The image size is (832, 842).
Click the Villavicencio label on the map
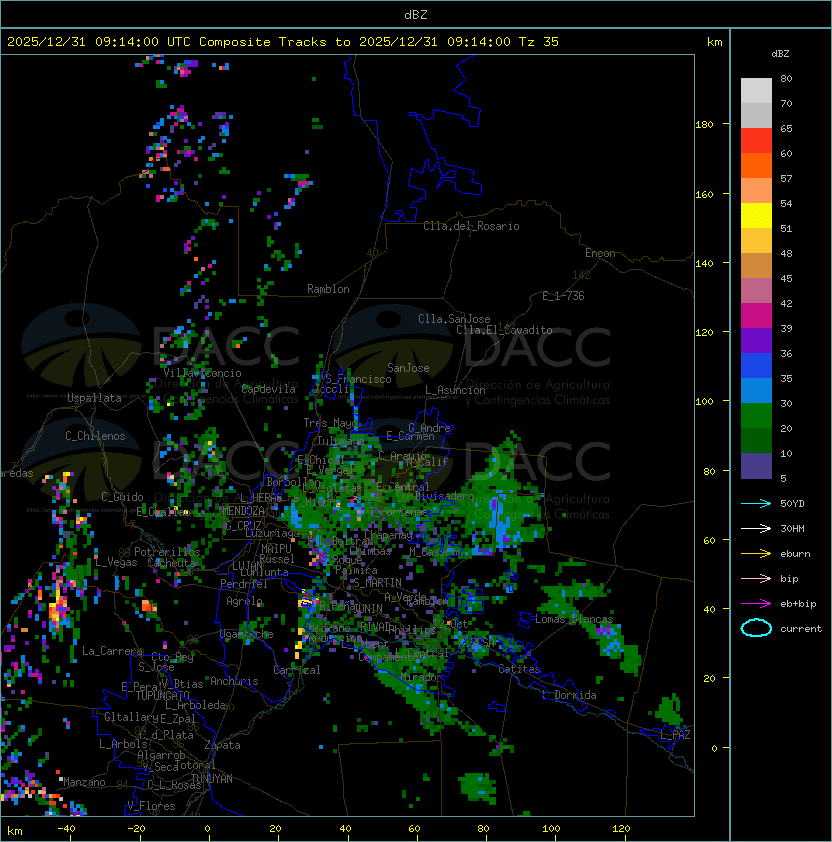202,373
